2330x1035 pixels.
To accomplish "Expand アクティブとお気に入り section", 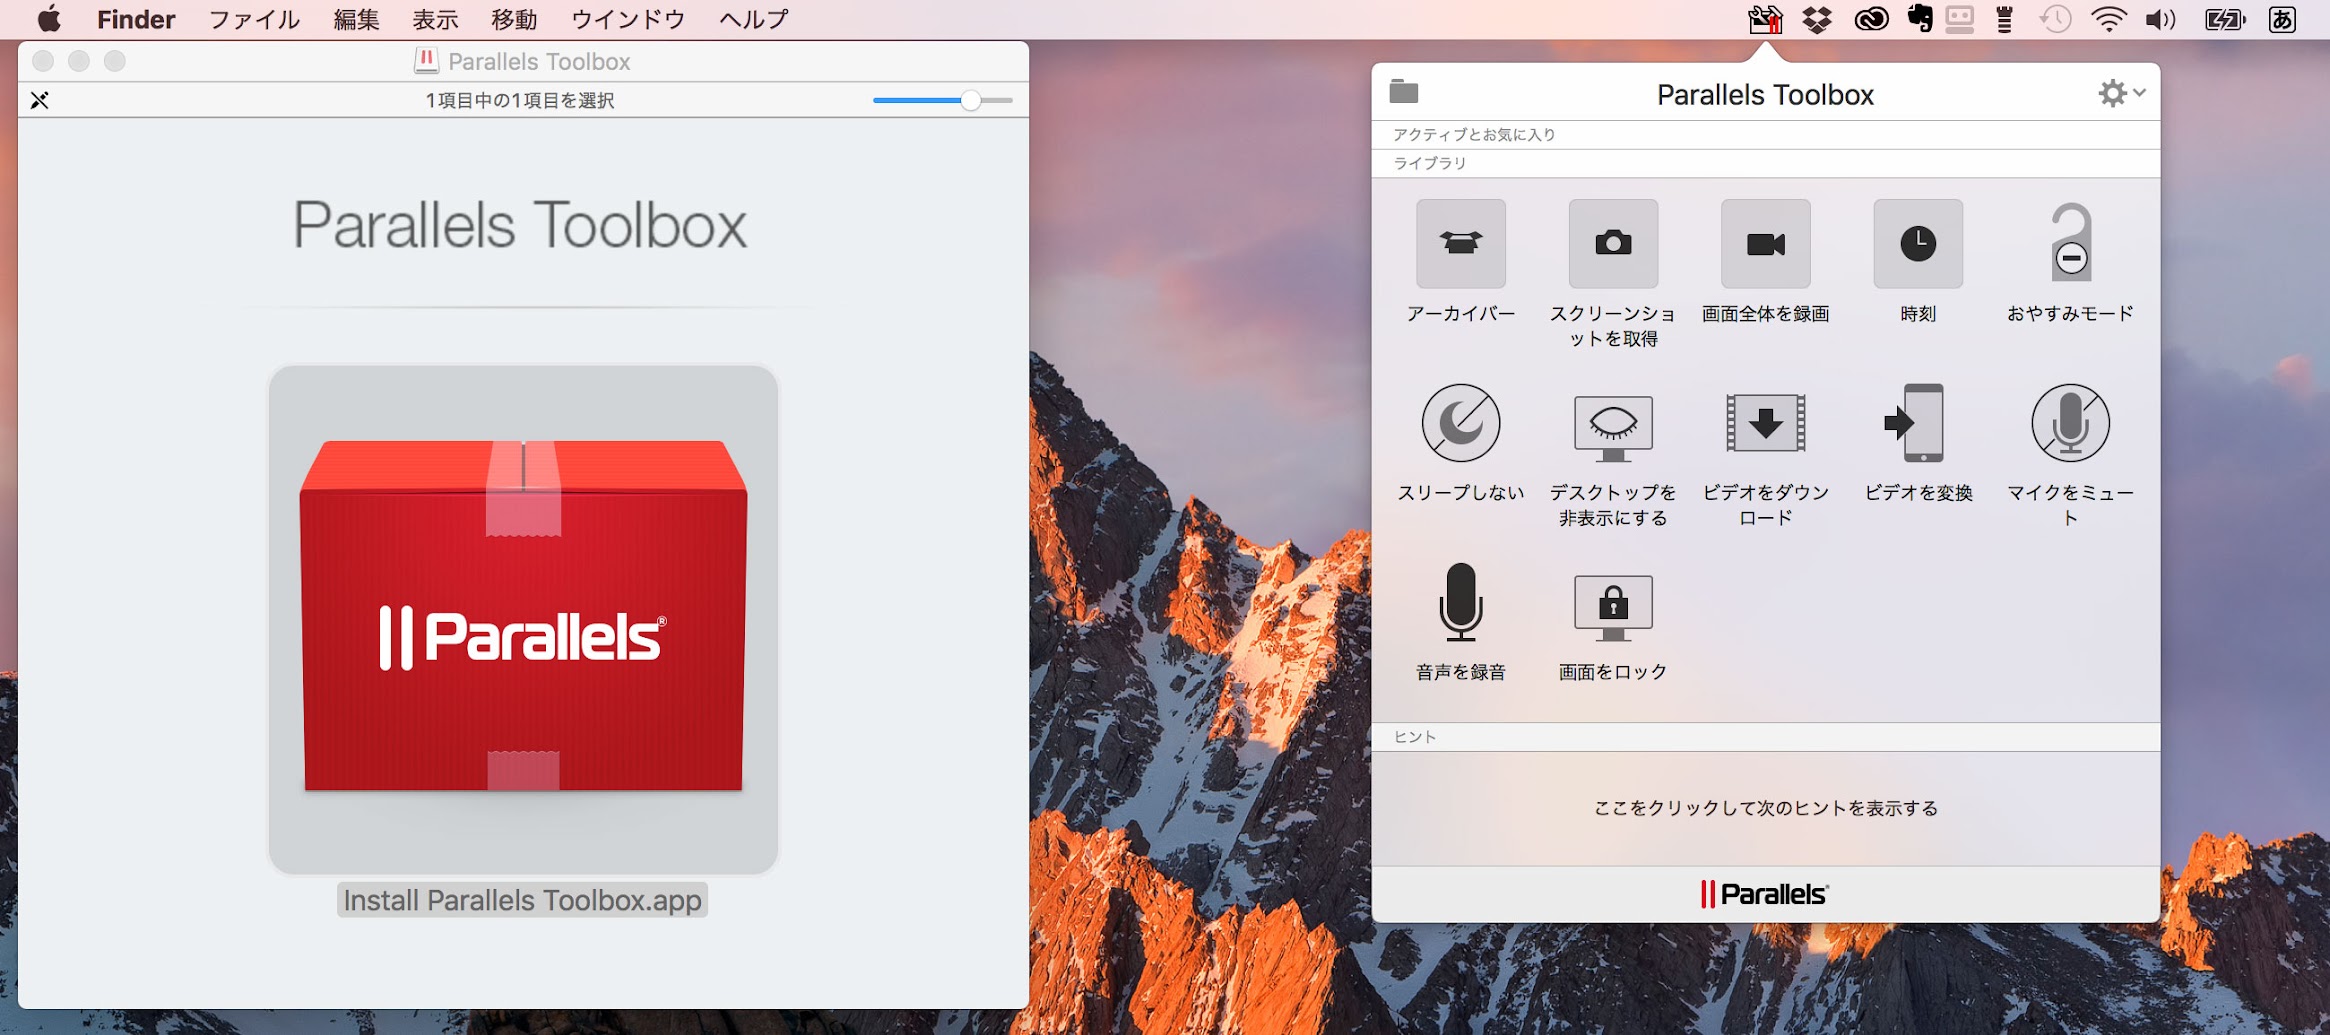I will [1765, 135].
